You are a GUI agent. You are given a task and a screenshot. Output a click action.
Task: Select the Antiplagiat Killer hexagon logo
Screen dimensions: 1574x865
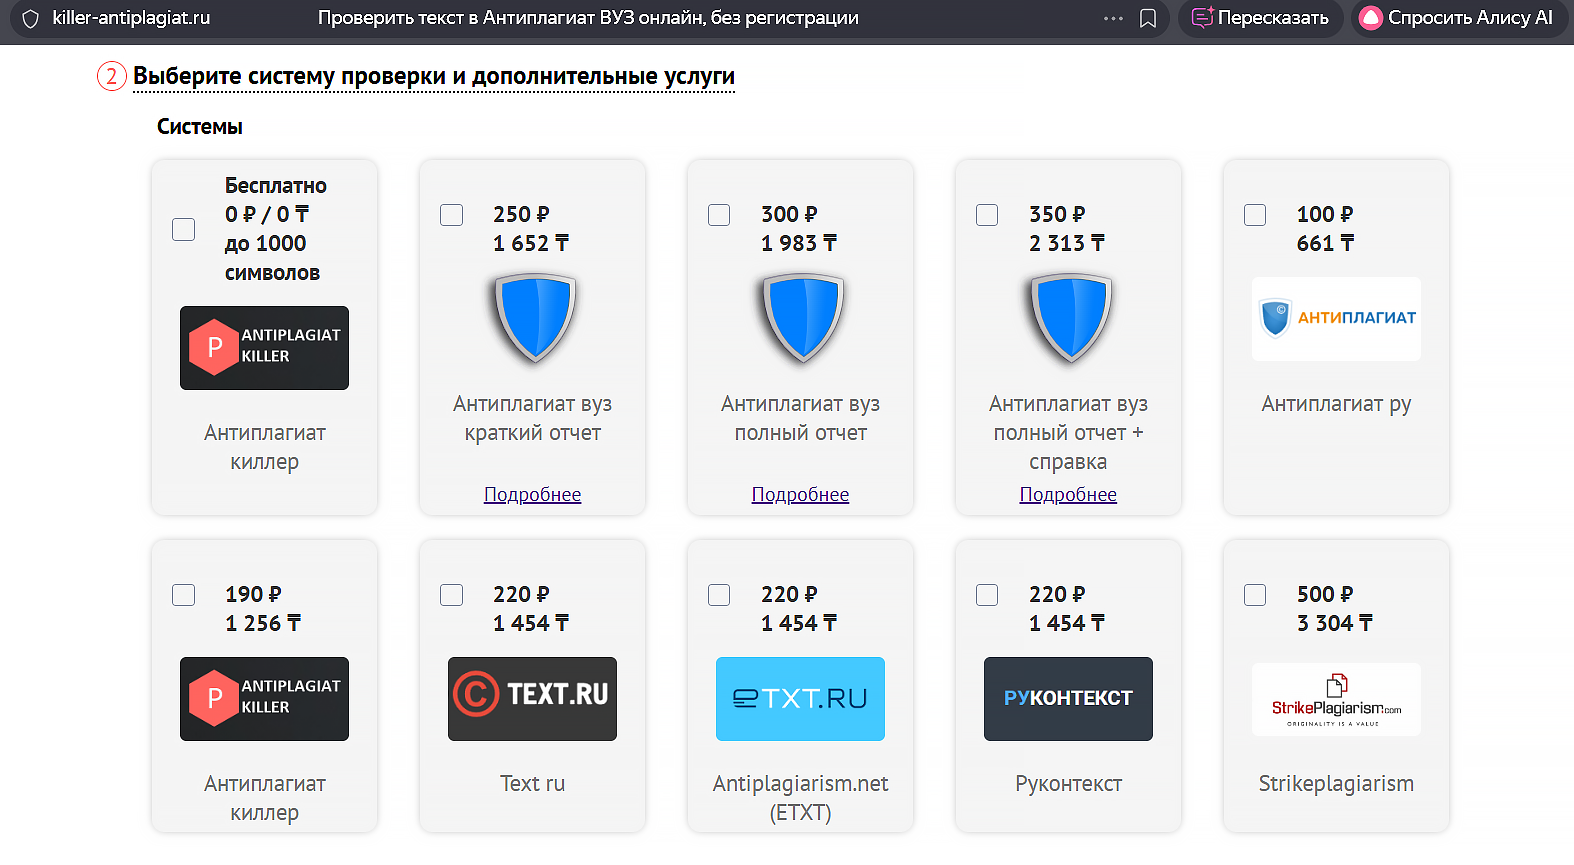[263, 347]
